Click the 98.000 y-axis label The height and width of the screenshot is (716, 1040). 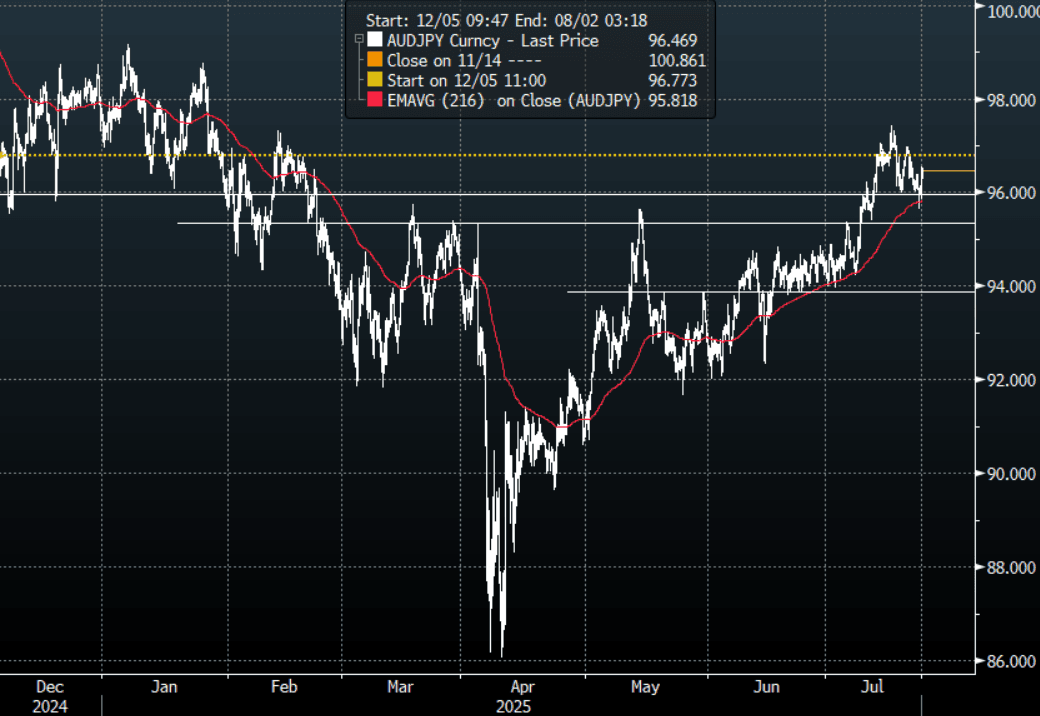point(1011,100)
